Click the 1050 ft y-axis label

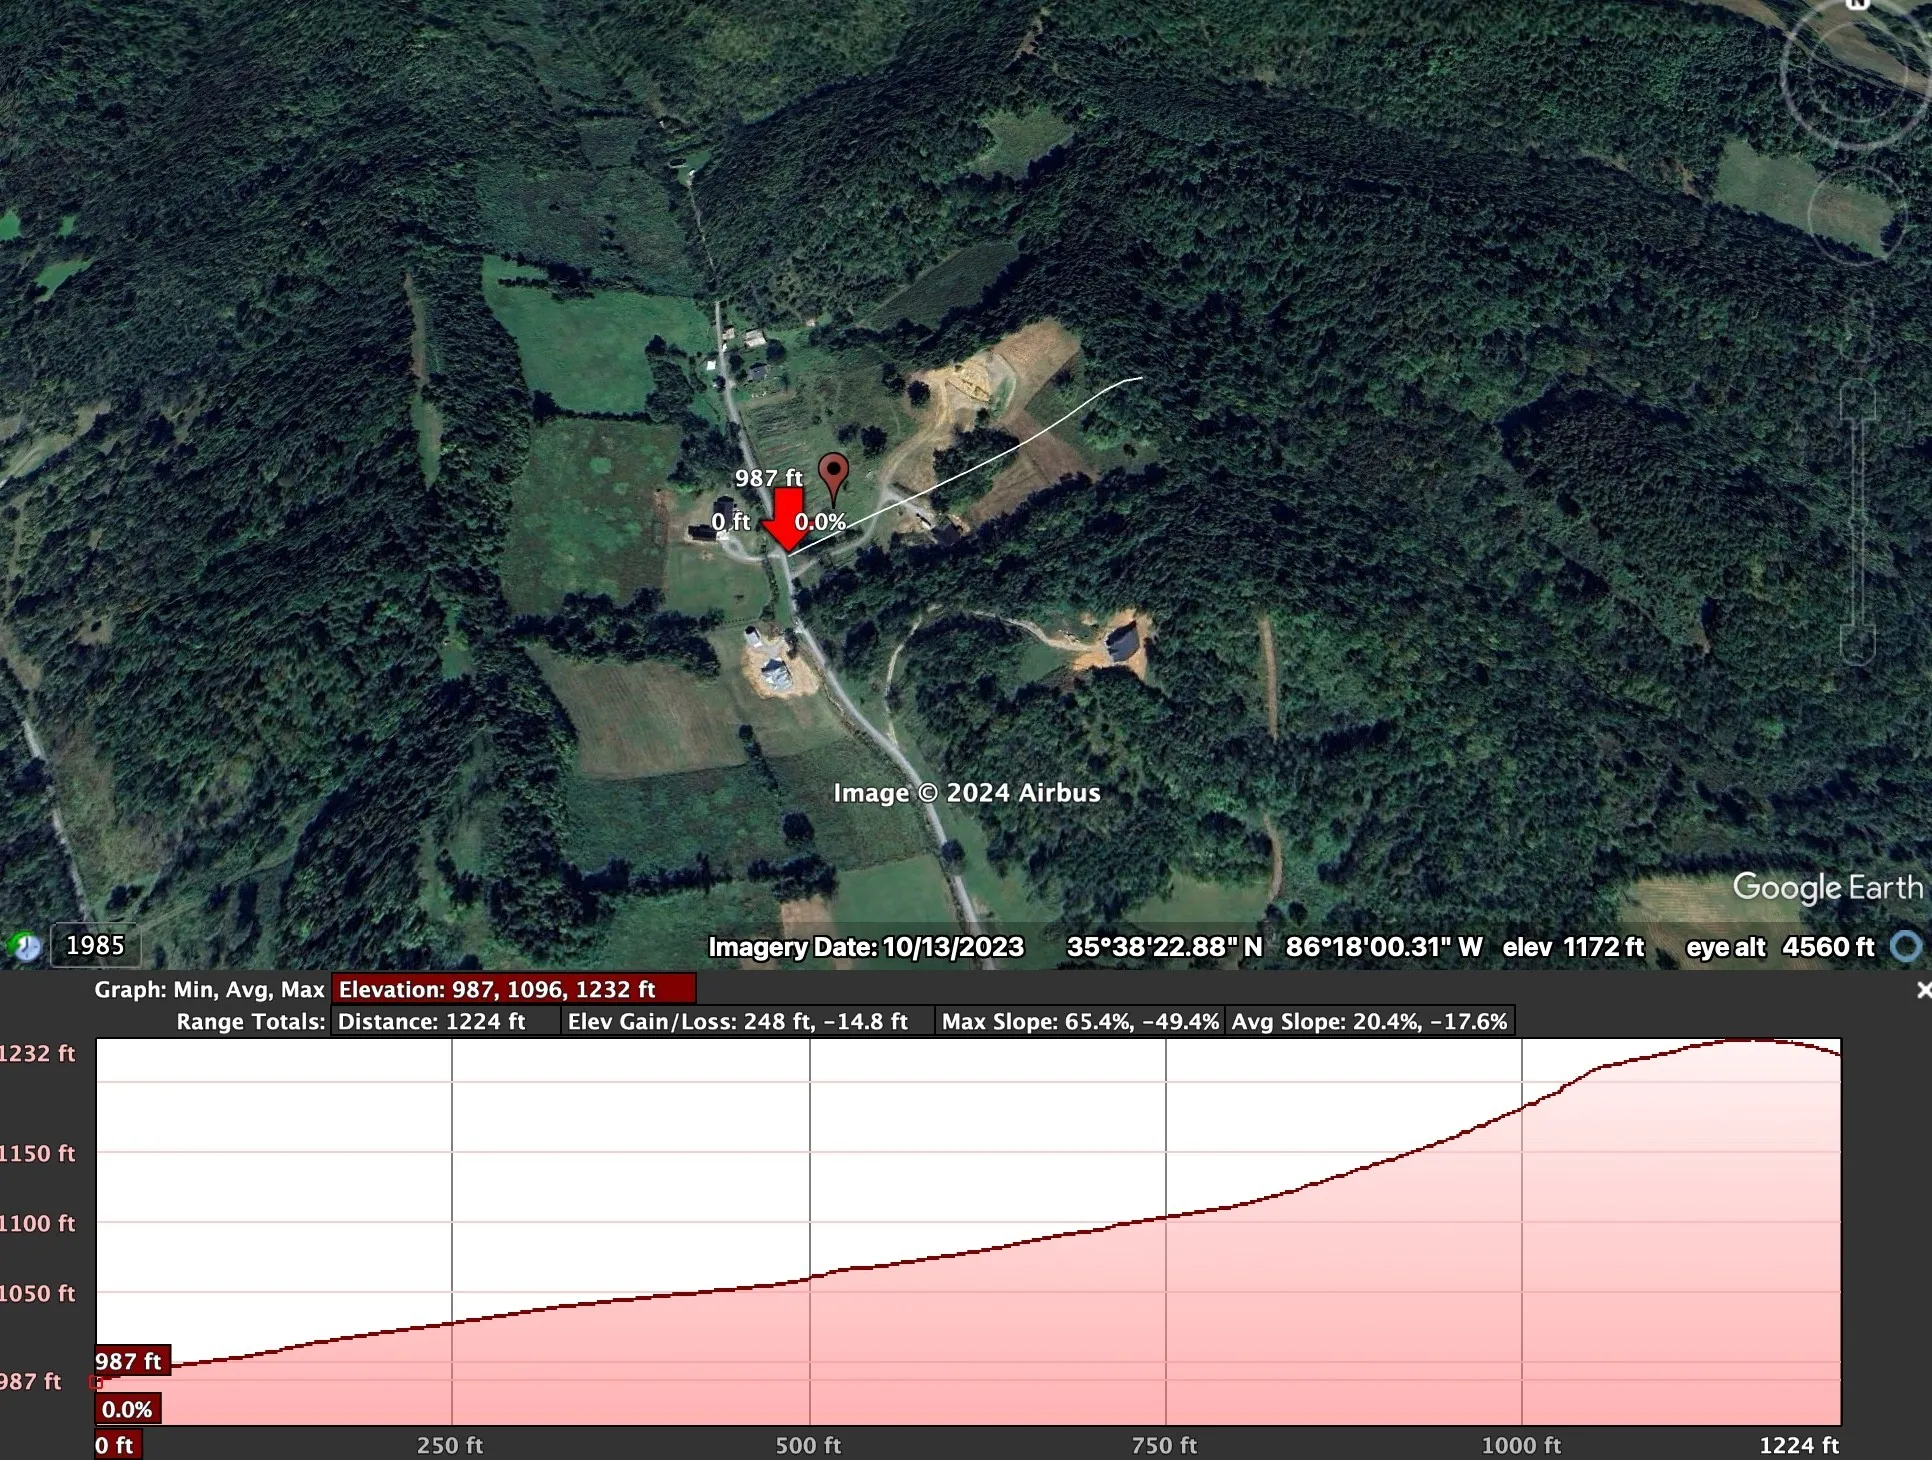click(x=37, y=1293)
